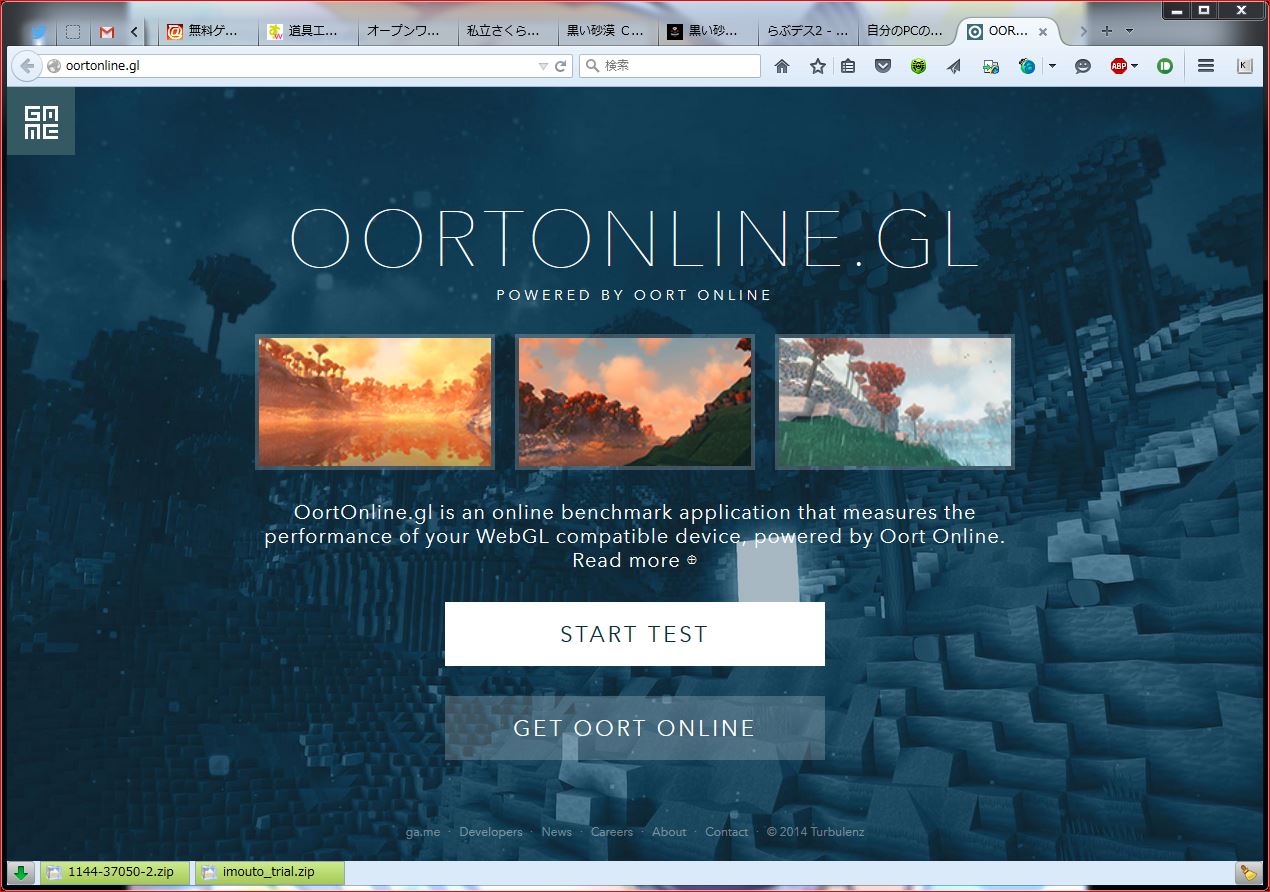The height and width of the screenshot is (892, 1270).
Task: Go back to the previous page
Action: pos(27,66)
